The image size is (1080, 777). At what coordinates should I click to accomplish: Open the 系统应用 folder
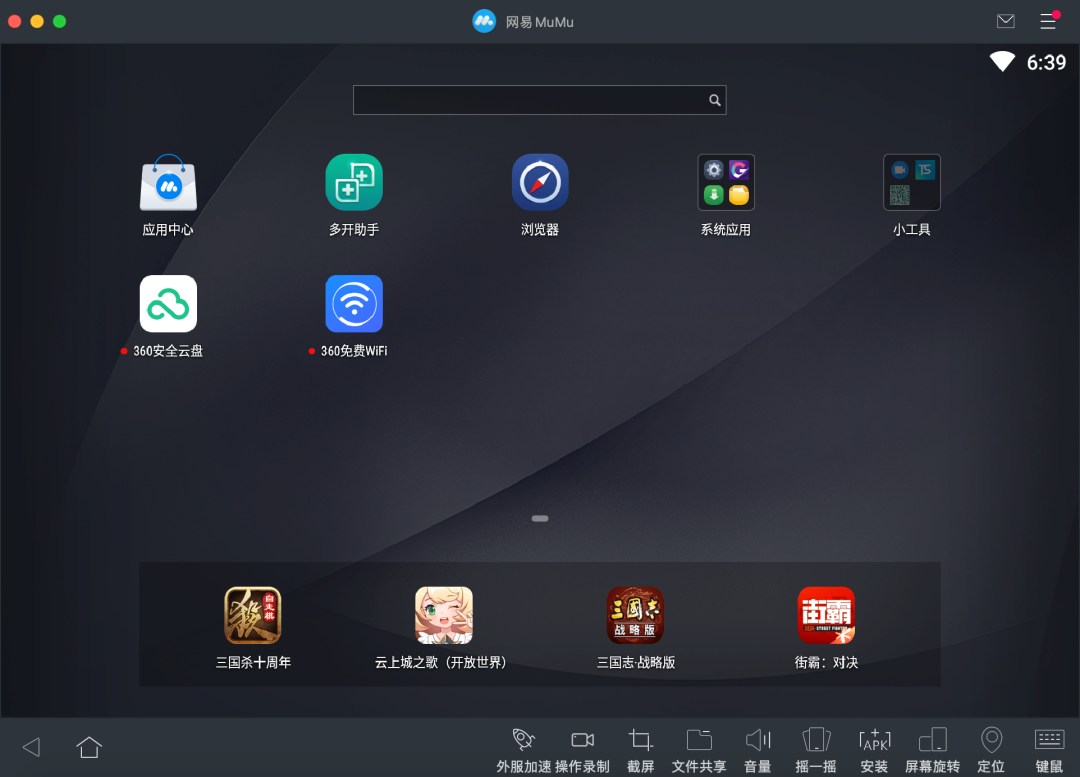click(x=726, y=183)
